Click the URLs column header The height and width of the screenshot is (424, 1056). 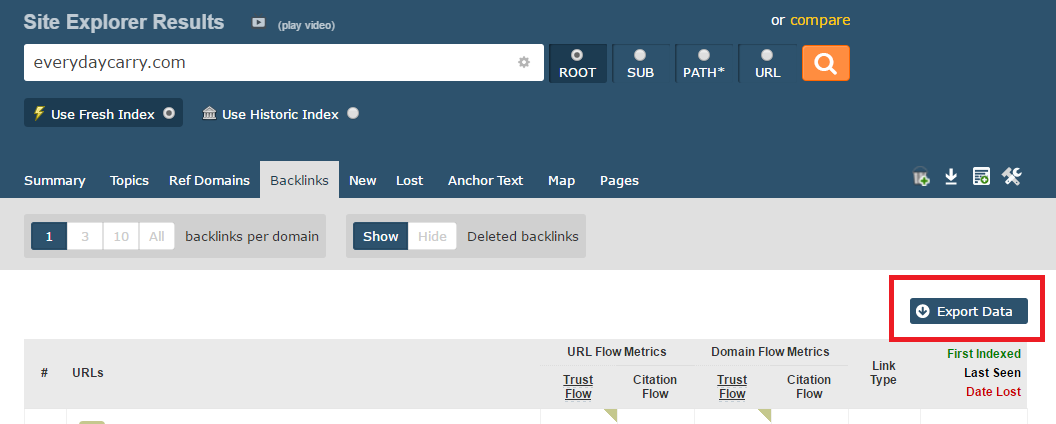pos(88,372)
